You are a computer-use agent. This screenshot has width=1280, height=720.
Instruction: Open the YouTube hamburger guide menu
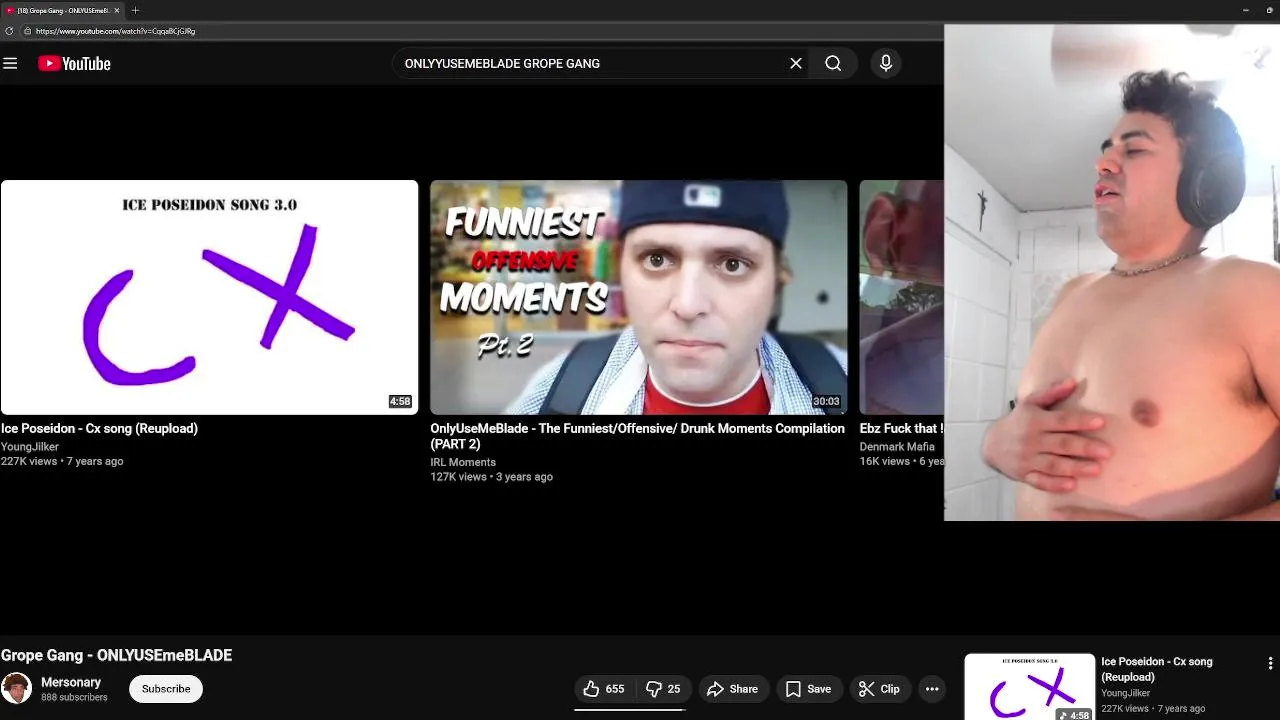coord(10,63)
